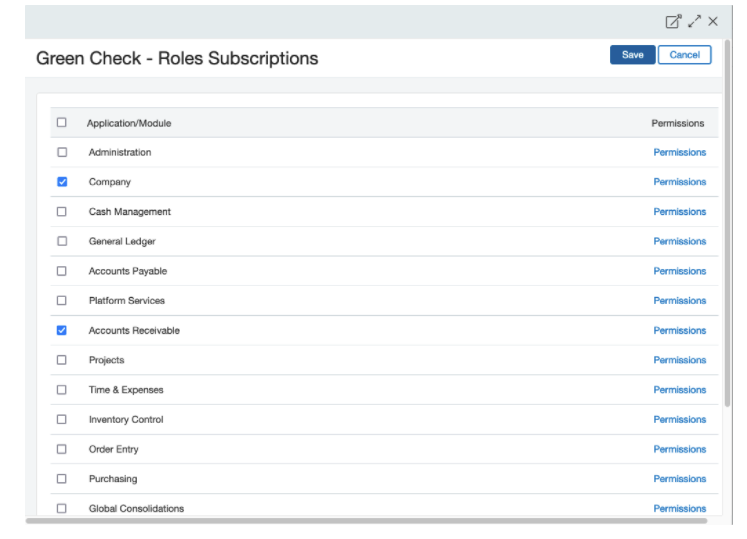Click the Projects module name
Screen dimensions: 747x539
coord(106,360)
